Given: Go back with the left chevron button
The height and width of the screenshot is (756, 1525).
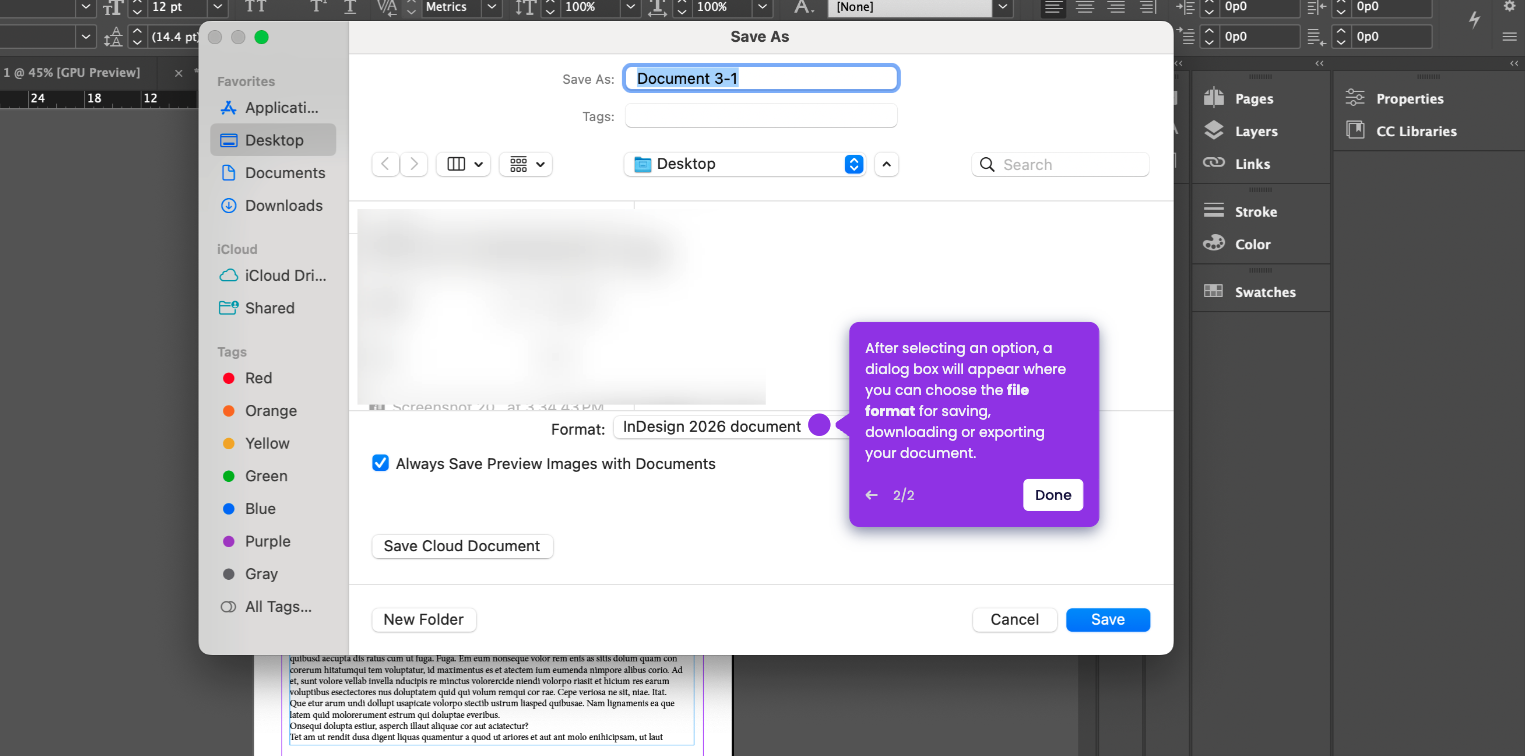Looking at the screenshot, I should [x=385, y=164].
